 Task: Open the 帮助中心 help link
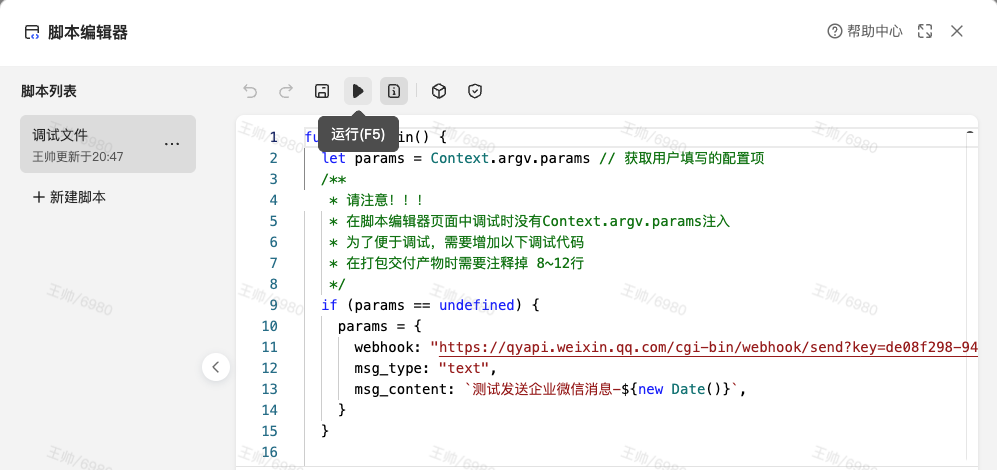[865, 32]
